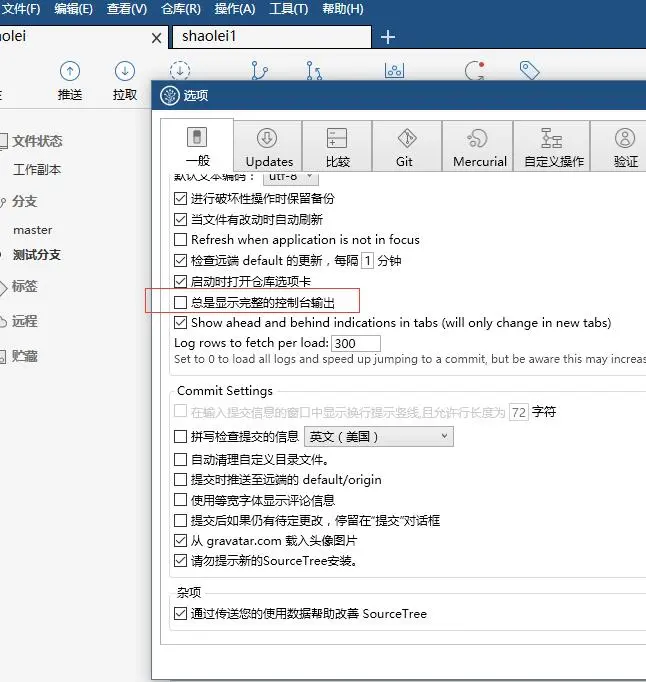This screenshot has width=646, height=682.
Task: Toggle 从 gravatar.com 载入头像图片 checkbox
Action: click(x=180, y=541)
